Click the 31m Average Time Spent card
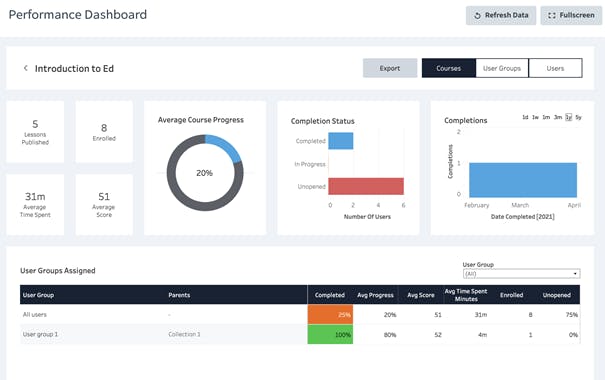The width and height of the screenshot is (605, 380). [35, 205]
